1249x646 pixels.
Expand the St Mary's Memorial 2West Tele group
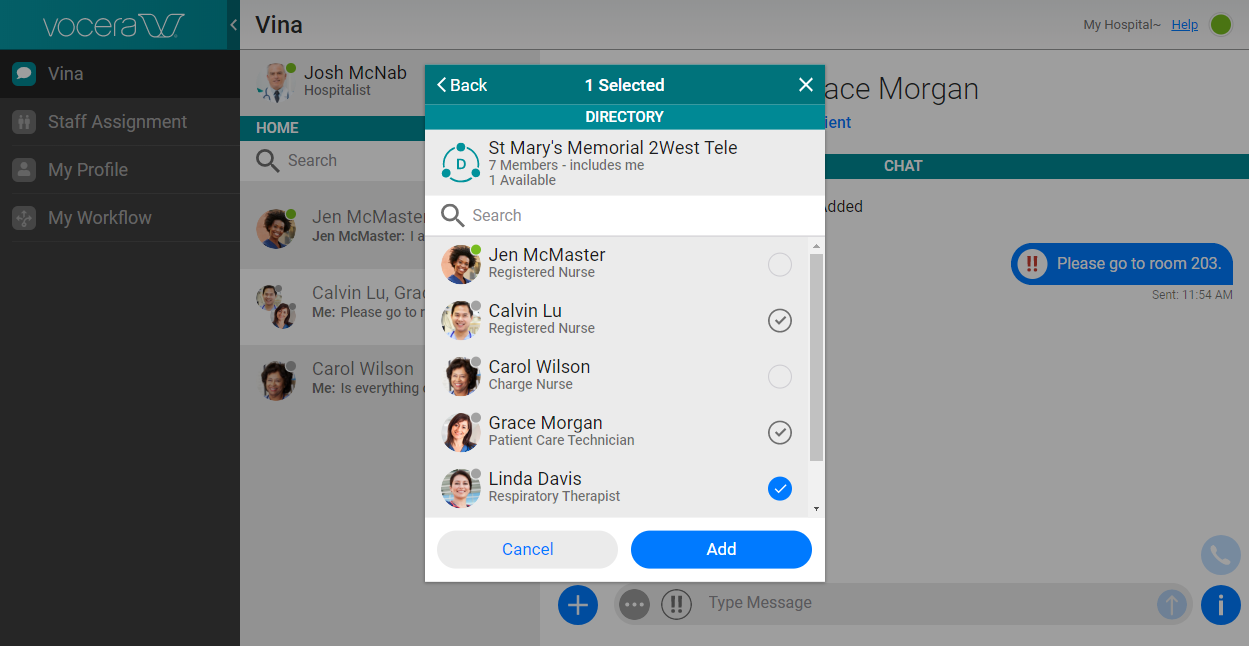click(x=612, y=160)
